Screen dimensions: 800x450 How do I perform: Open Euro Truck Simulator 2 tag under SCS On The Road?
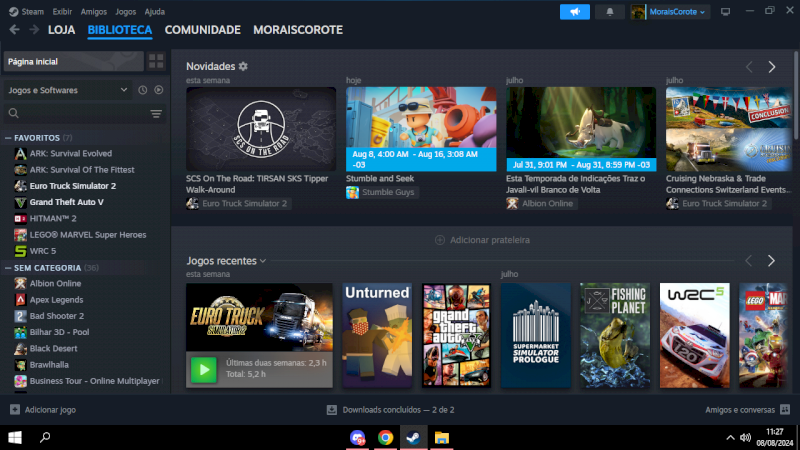coord(238,203)
